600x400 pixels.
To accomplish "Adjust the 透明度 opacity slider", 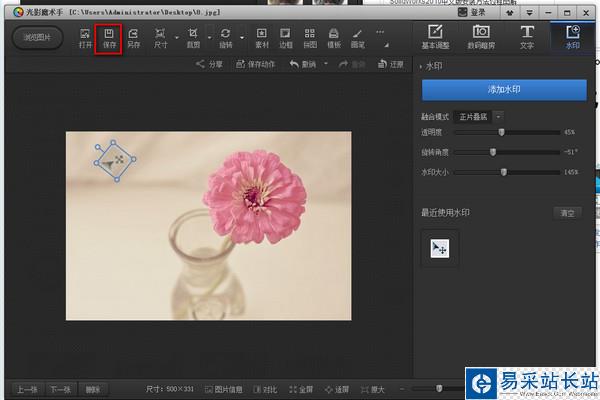I will coord(501,132).
